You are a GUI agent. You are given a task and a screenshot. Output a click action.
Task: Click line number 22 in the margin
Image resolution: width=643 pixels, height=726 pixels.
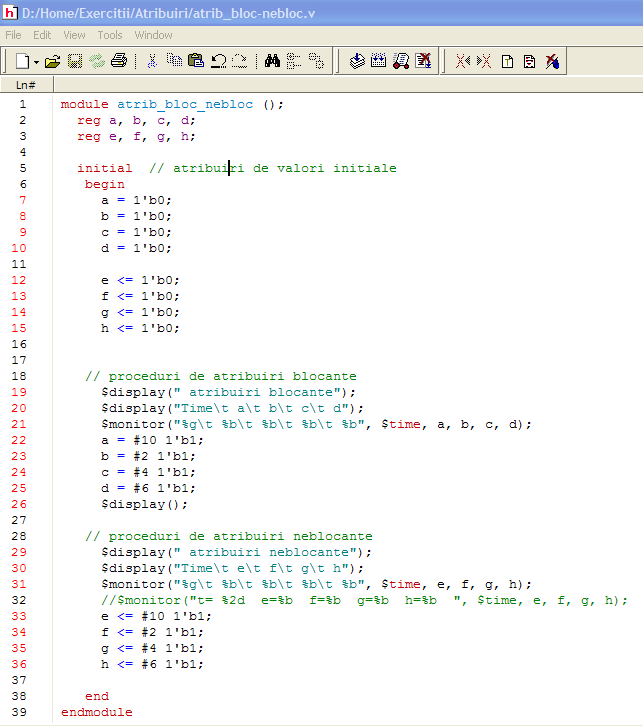coord(19,440)
